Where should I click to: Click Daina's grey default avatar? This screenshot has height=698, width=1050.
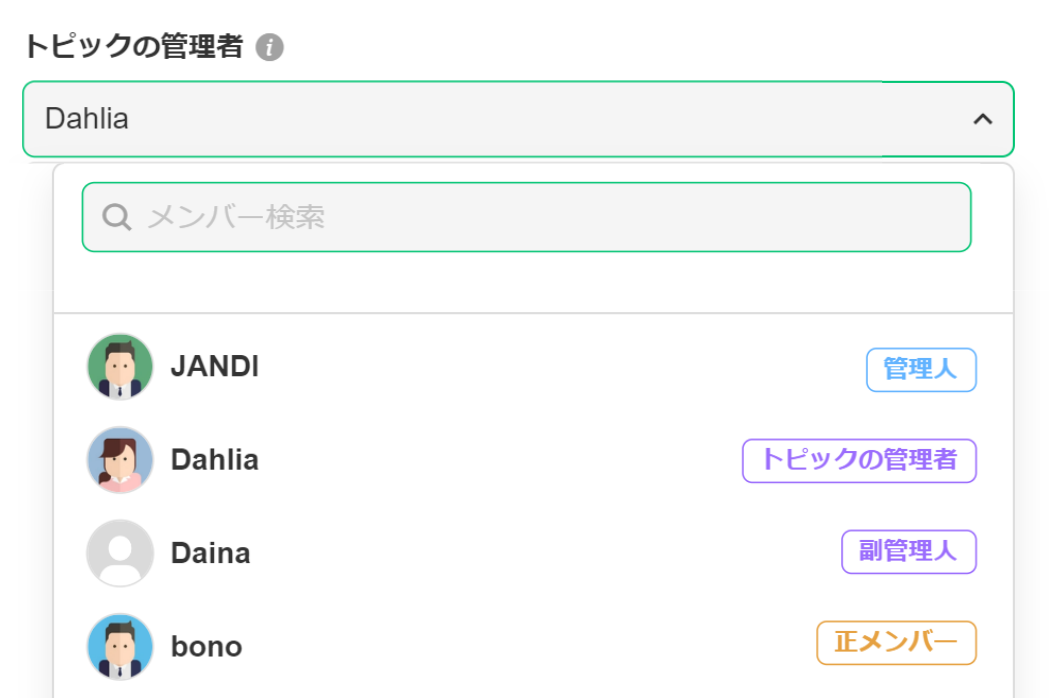click(x=120, y=553)
